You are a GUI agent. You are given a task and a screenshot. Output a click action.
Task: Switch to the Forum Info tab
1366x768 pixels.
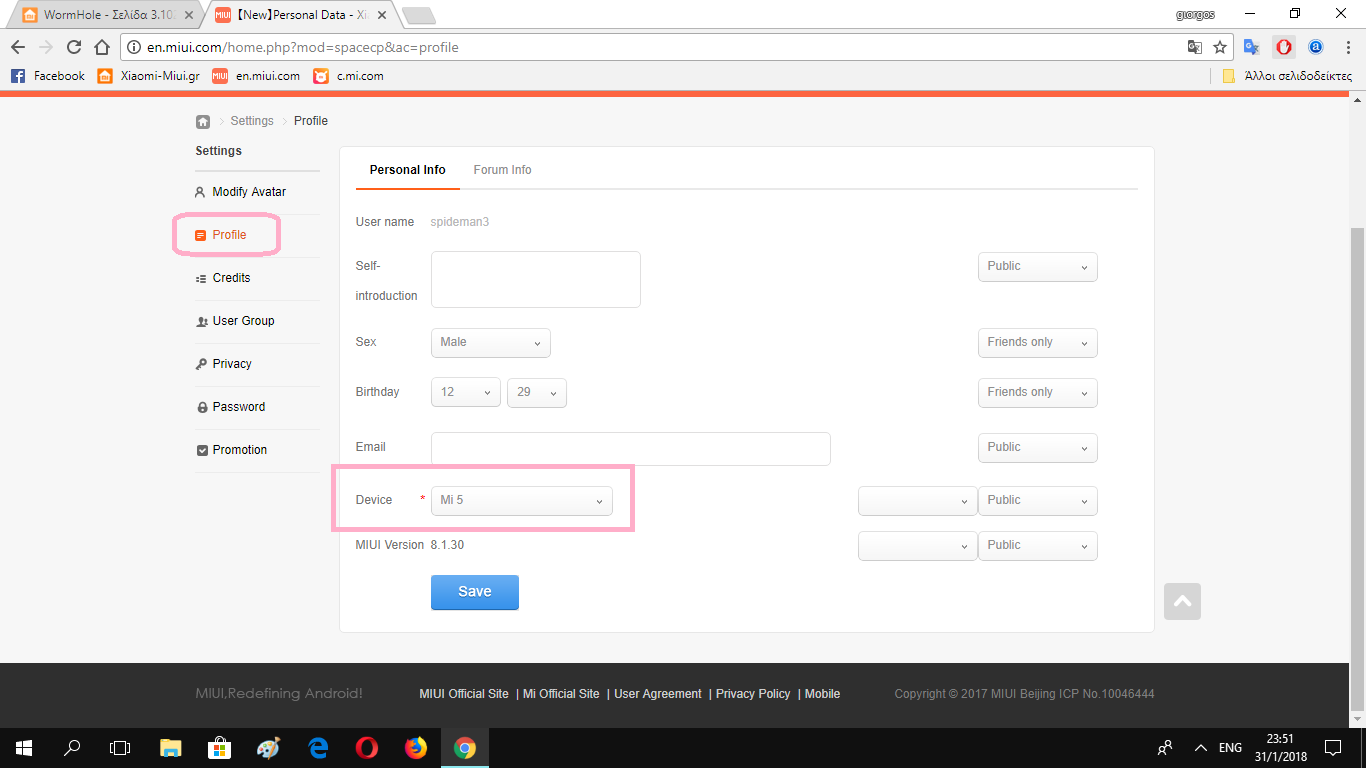click(x=502, y=170)
